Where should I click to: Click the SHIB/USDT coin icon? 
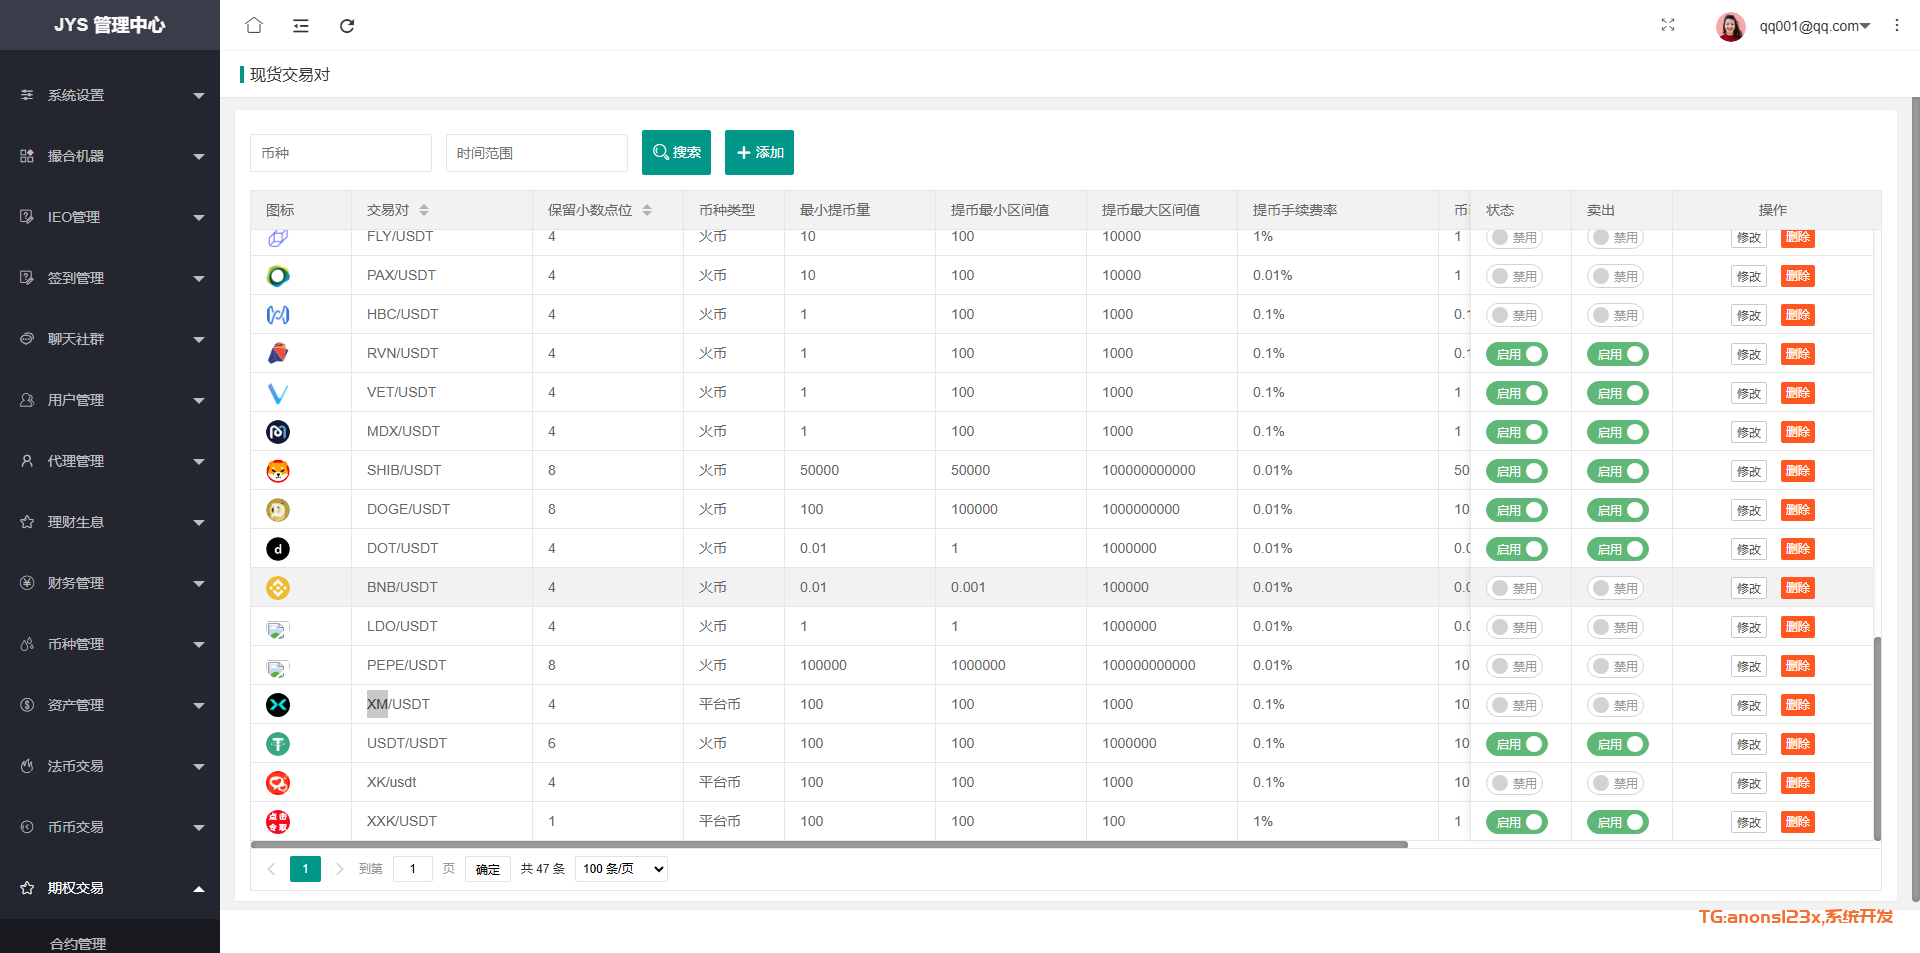[278, 471]
